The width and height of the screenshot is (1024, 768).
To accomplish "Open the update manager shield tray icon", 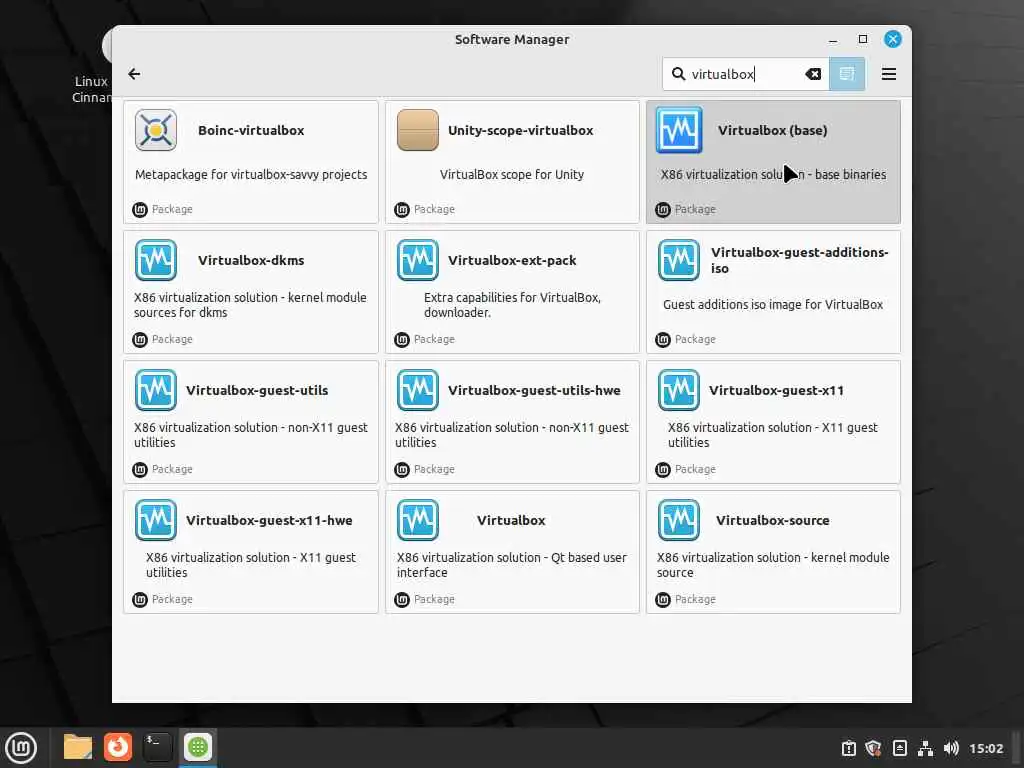I will (x=873, y=748).
